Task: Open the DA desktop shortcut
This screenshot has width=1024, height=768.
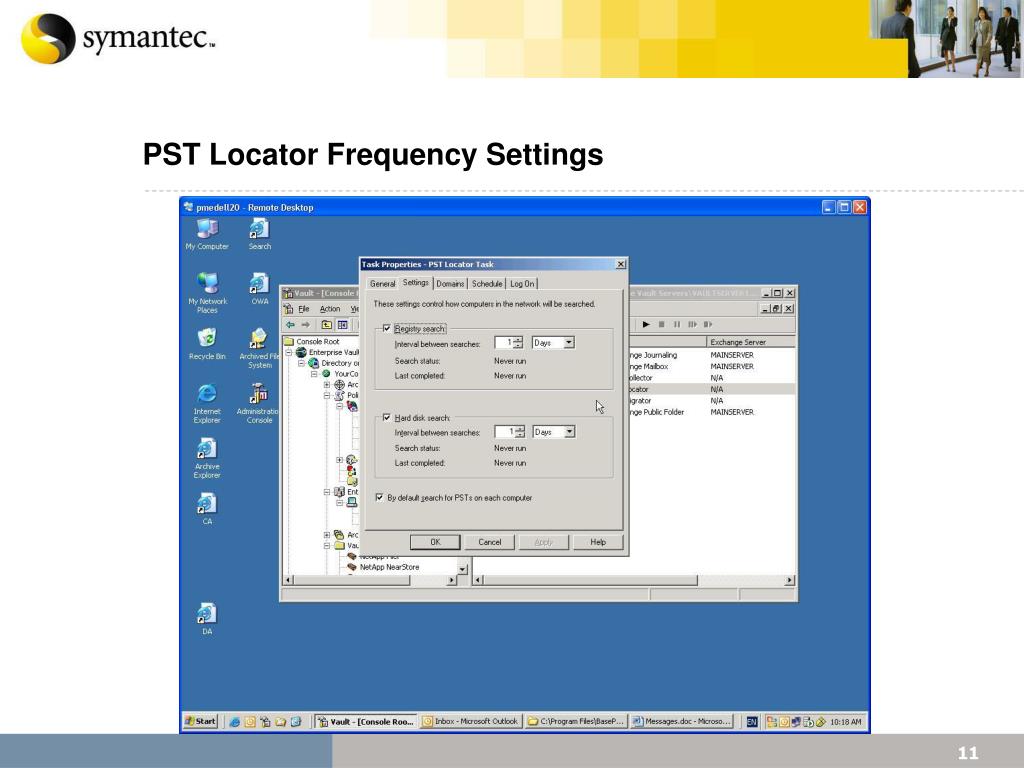Action: pos(207,618)
